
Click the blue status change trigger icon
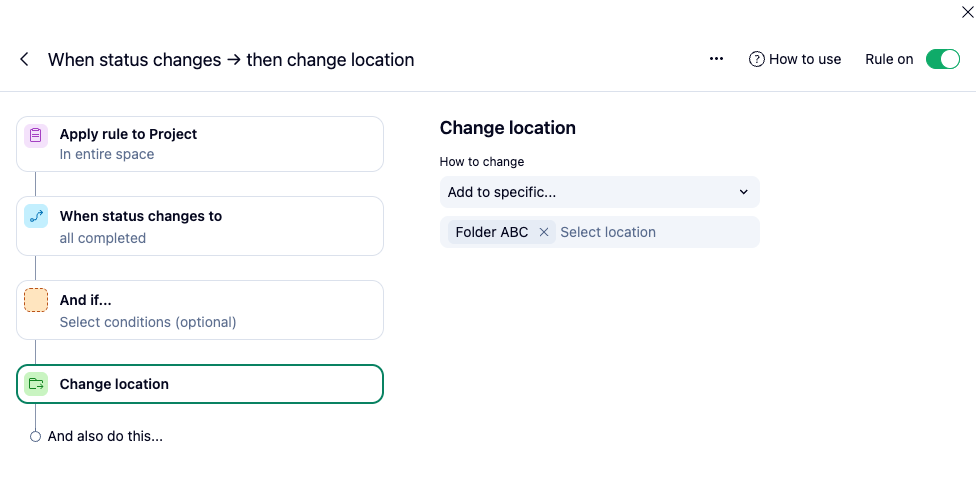coord(36,217)
